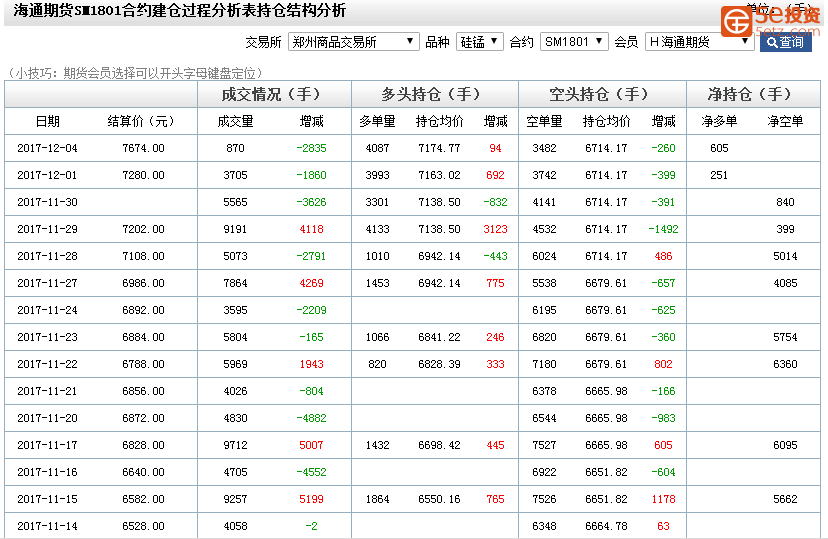Click long change value 3123
Image resolution: width=828 pixels, height=539 pixels.
pyautogui.click(x=495, y=229)
